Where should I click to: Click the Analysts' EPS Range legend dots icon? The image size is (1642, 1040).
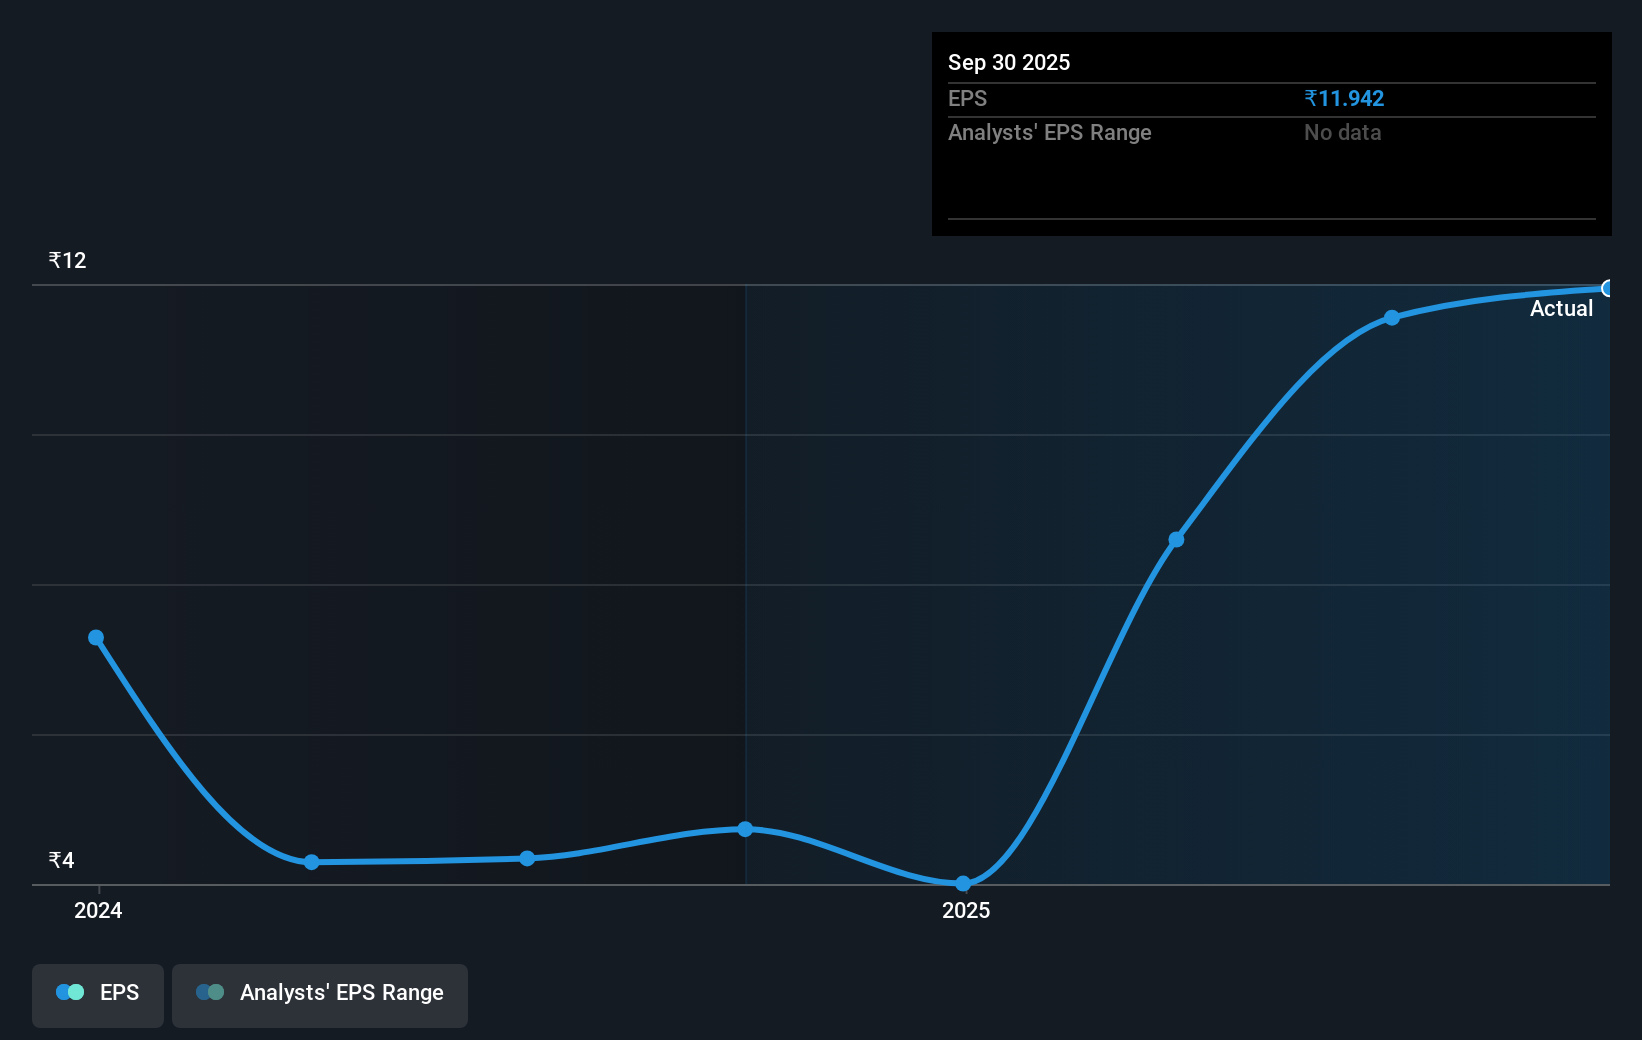(210, 992)
